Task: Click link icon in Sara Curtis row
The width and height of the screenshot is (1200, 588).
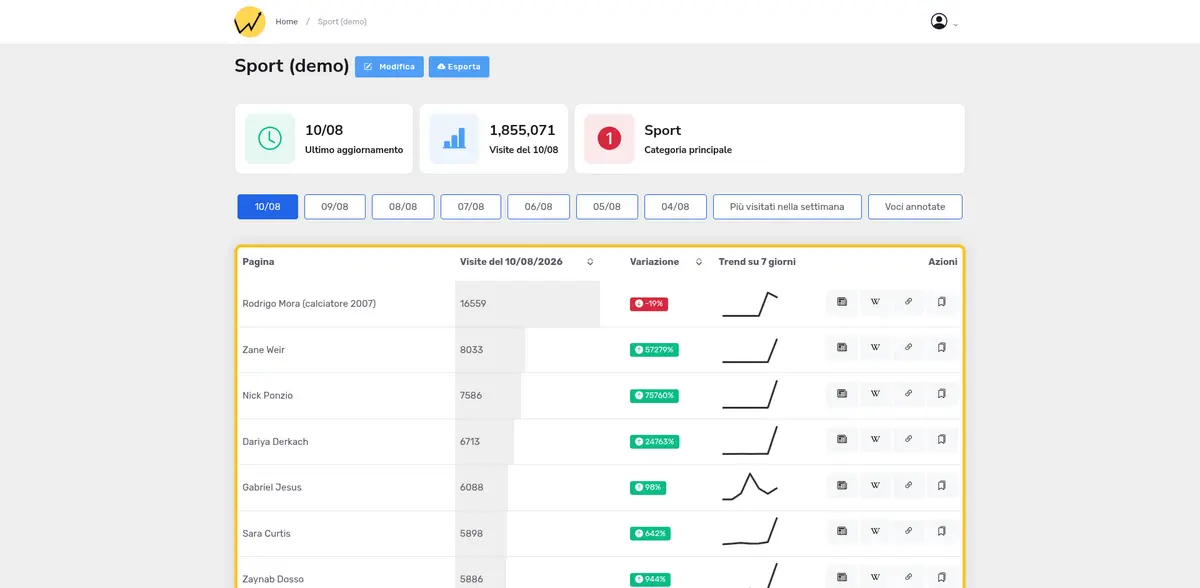Action: [x=908, y=532]
